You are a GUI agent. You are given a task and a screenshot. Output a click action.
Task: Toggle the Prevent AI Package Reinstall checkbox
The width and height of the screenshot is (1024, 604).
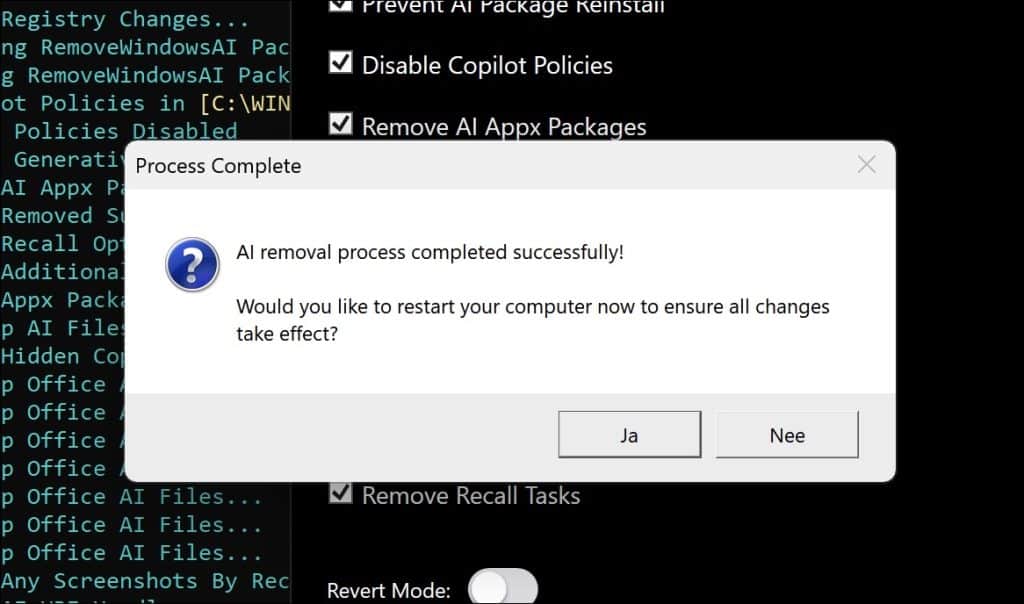tap(341, 6)
